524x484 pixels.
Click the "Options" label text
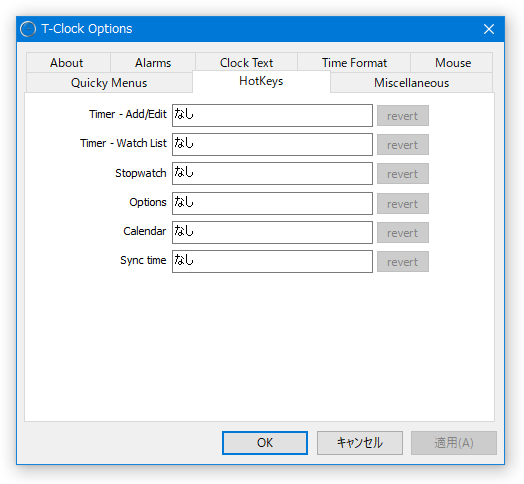point(148,202)
